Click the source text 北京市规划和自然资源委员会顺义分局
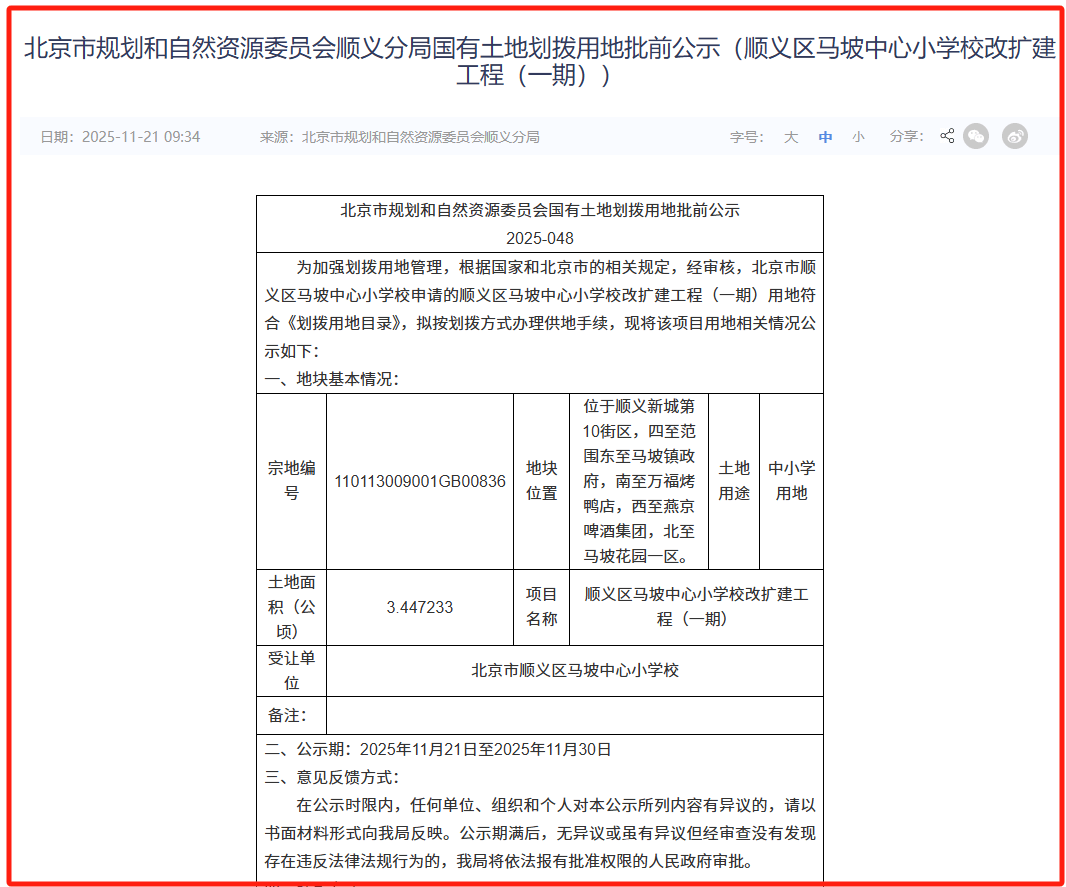Screen dimensions: 1066x887 click(x=420, y=137)
